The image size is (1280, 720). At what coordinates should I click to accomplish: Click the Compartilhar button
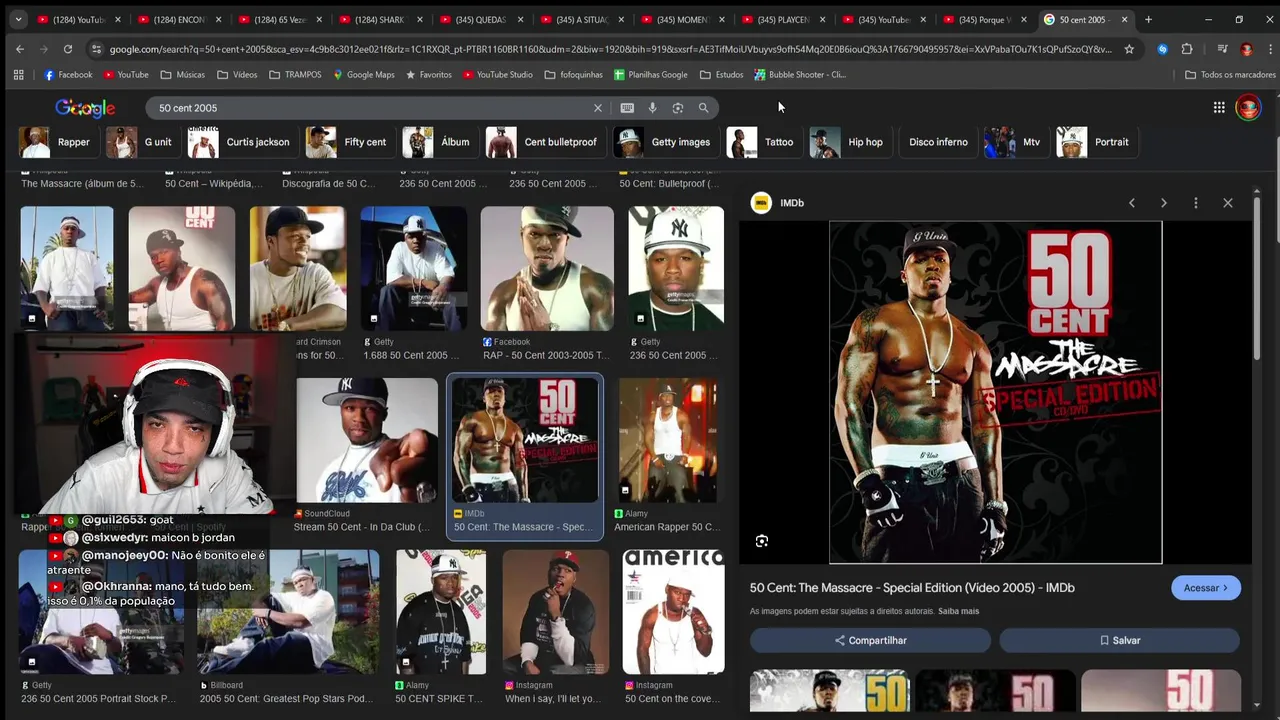click(x=870, y=640)
